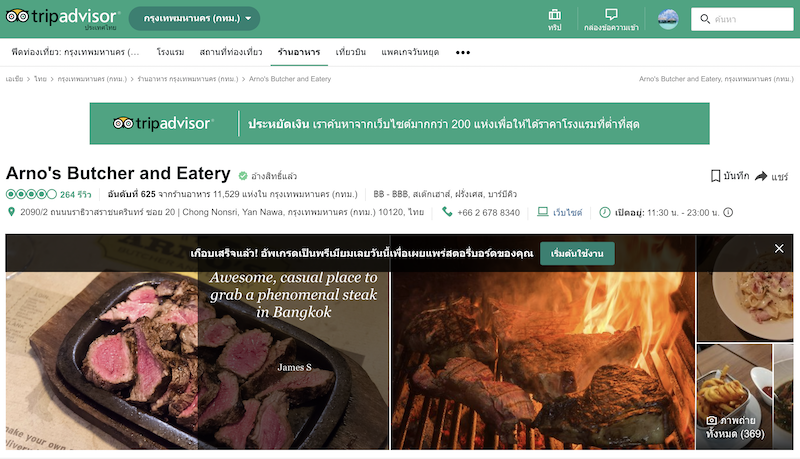This screenshot has width=800, height=459.
Task: Share the restaurant using arrow icon
Action: tap(761, 176)
